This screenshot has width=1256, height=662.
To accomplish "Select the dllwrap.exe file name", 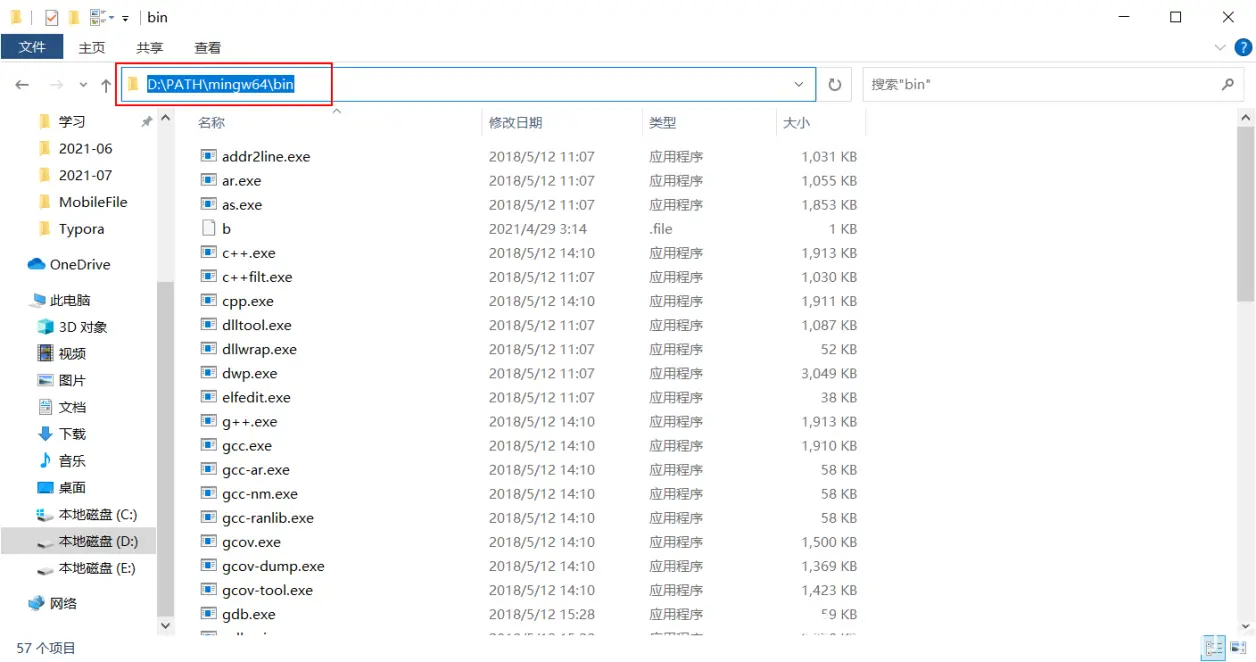I will click(x=259, y=349).
